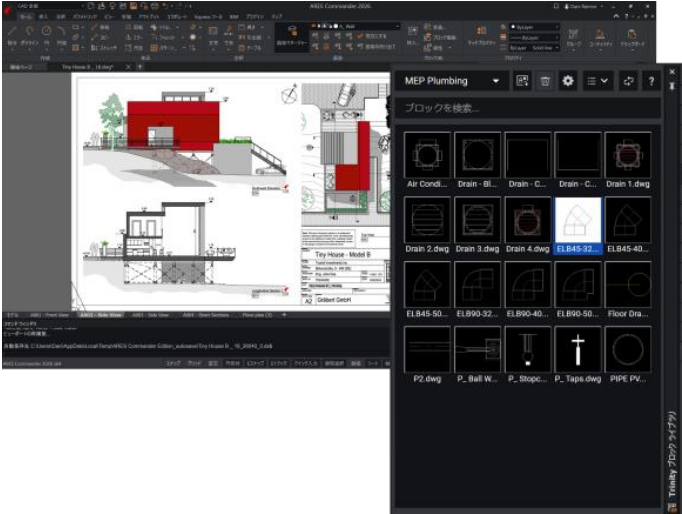Click the refresh icon in block library panel

tap(629, 80)
